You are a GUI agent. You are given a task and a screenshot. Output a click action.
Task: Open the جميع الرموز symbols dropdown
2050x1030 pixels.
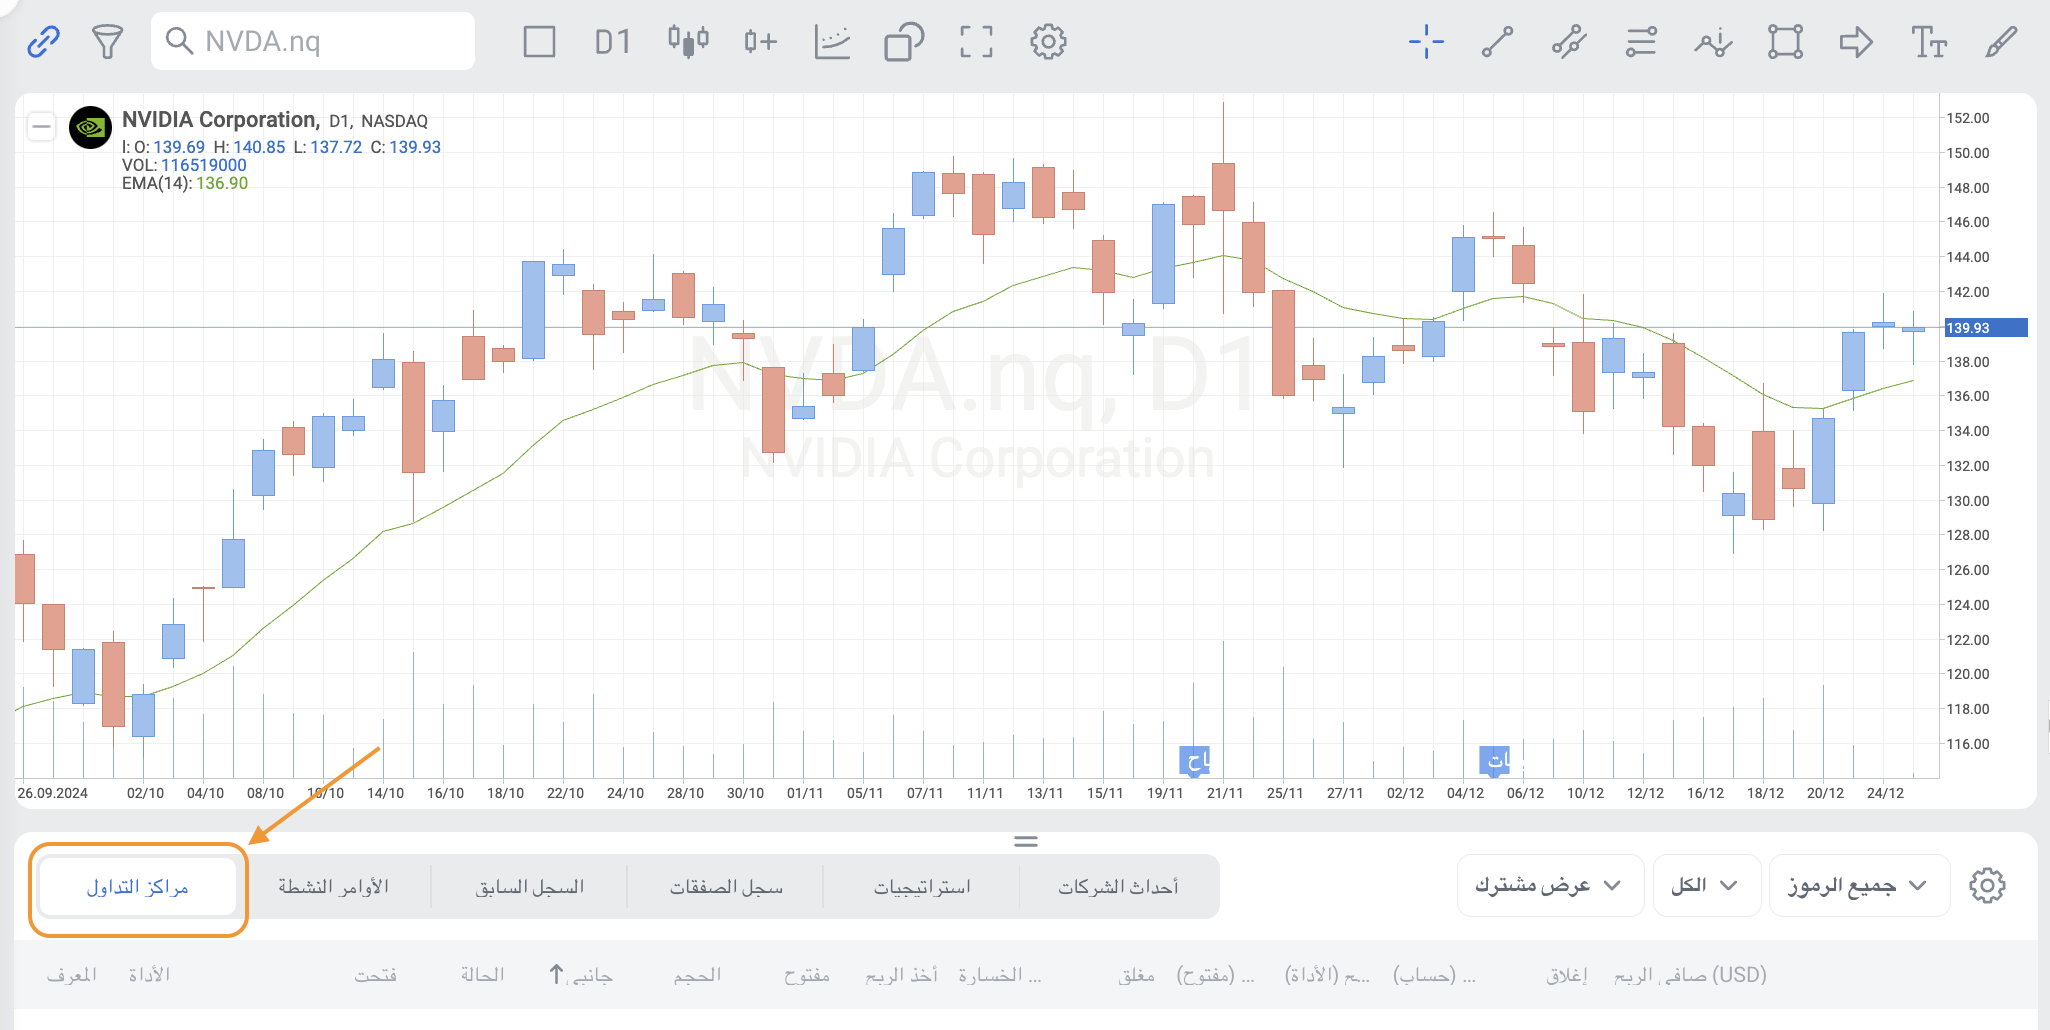pyautogui.click(x=1859, y=885)
